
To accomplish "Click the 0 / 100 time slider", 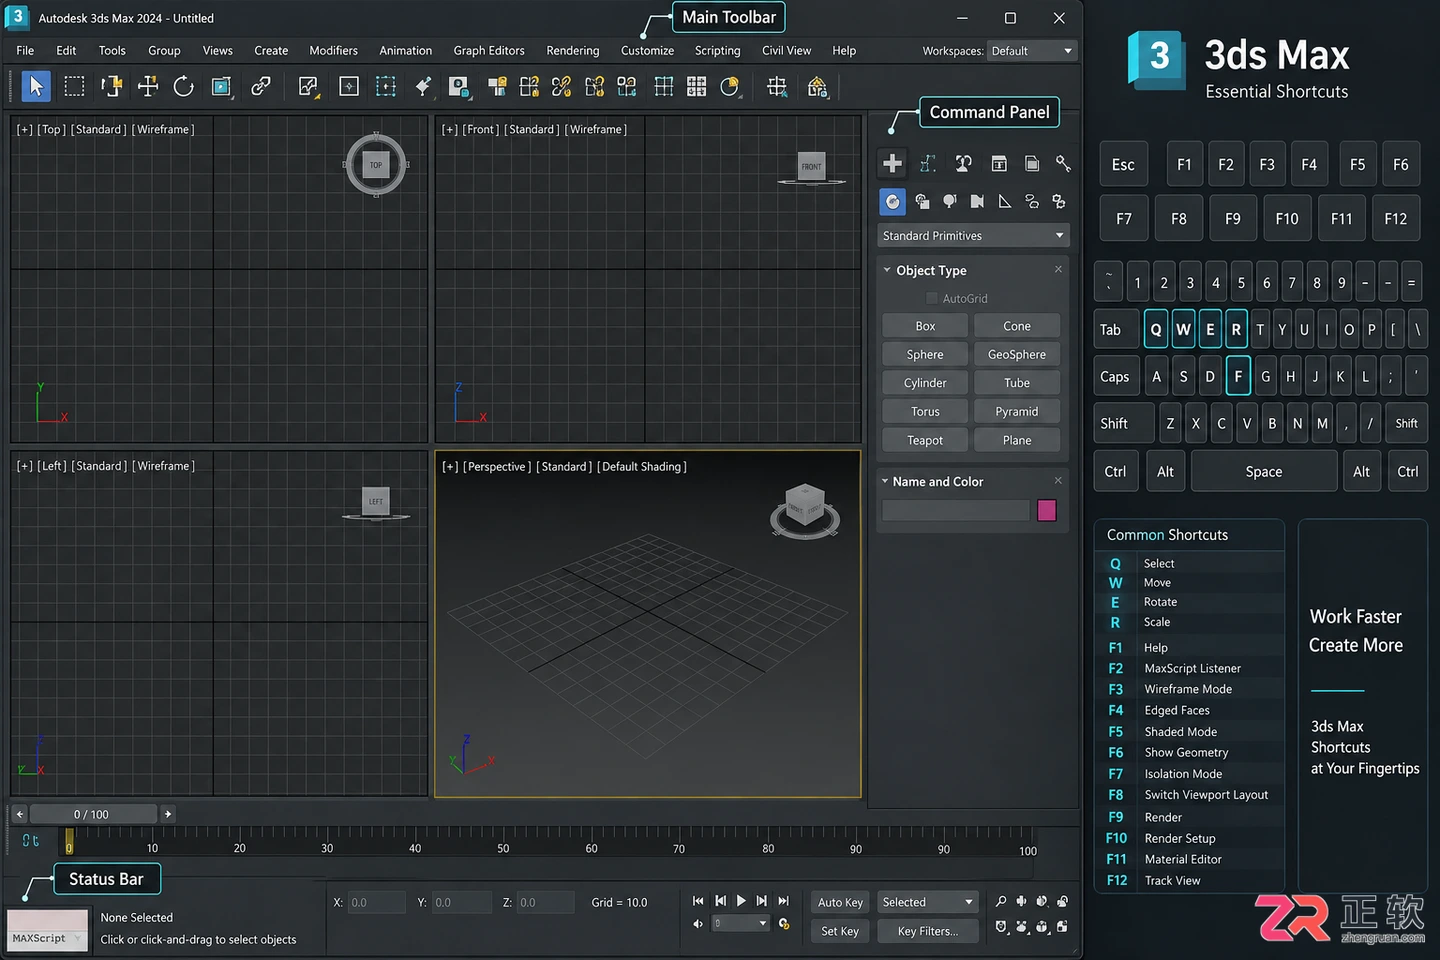I will point(93,814).
